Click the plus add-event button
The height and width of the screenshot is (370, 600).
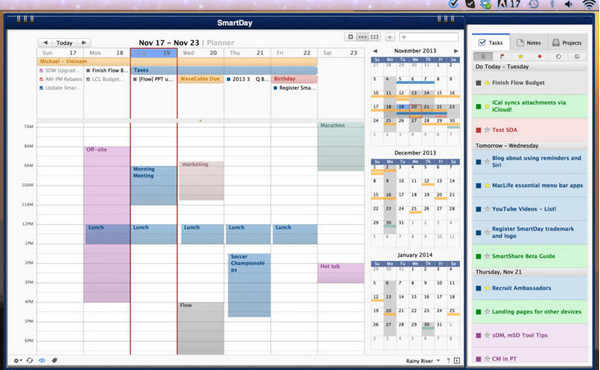coord(390,37)
